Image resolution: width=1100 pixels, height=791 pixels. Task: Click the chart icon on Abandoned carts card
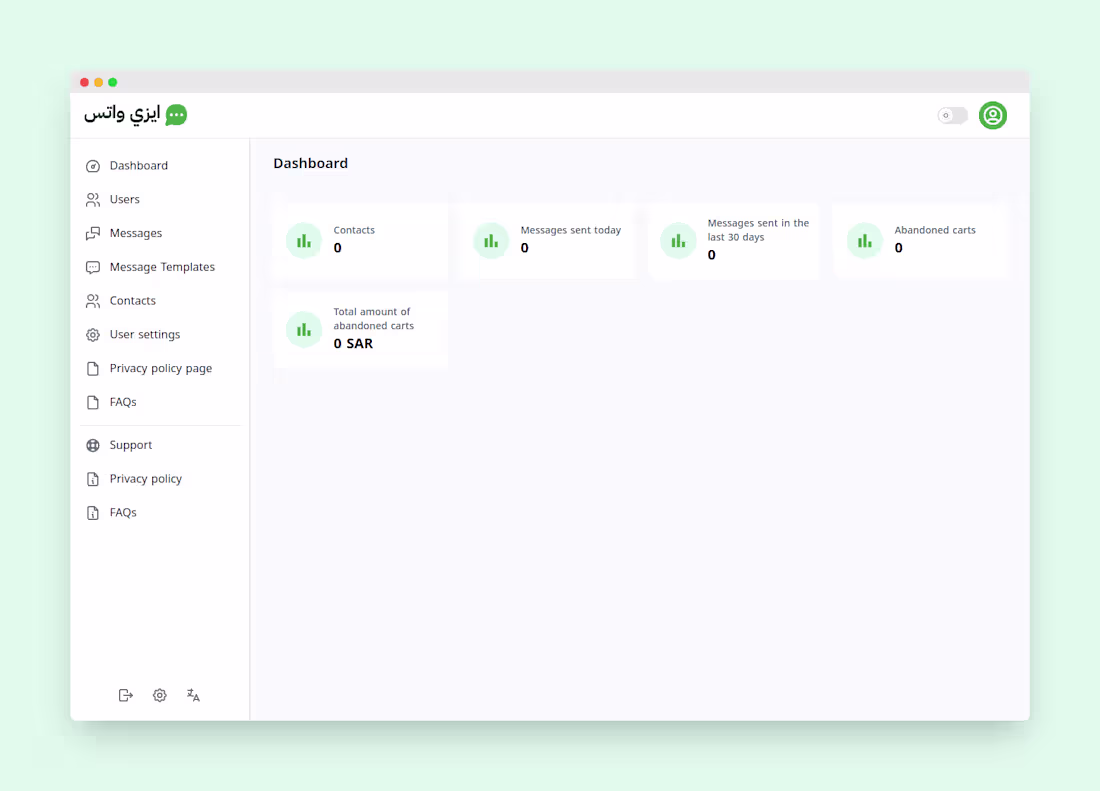(x=864, y=240)
